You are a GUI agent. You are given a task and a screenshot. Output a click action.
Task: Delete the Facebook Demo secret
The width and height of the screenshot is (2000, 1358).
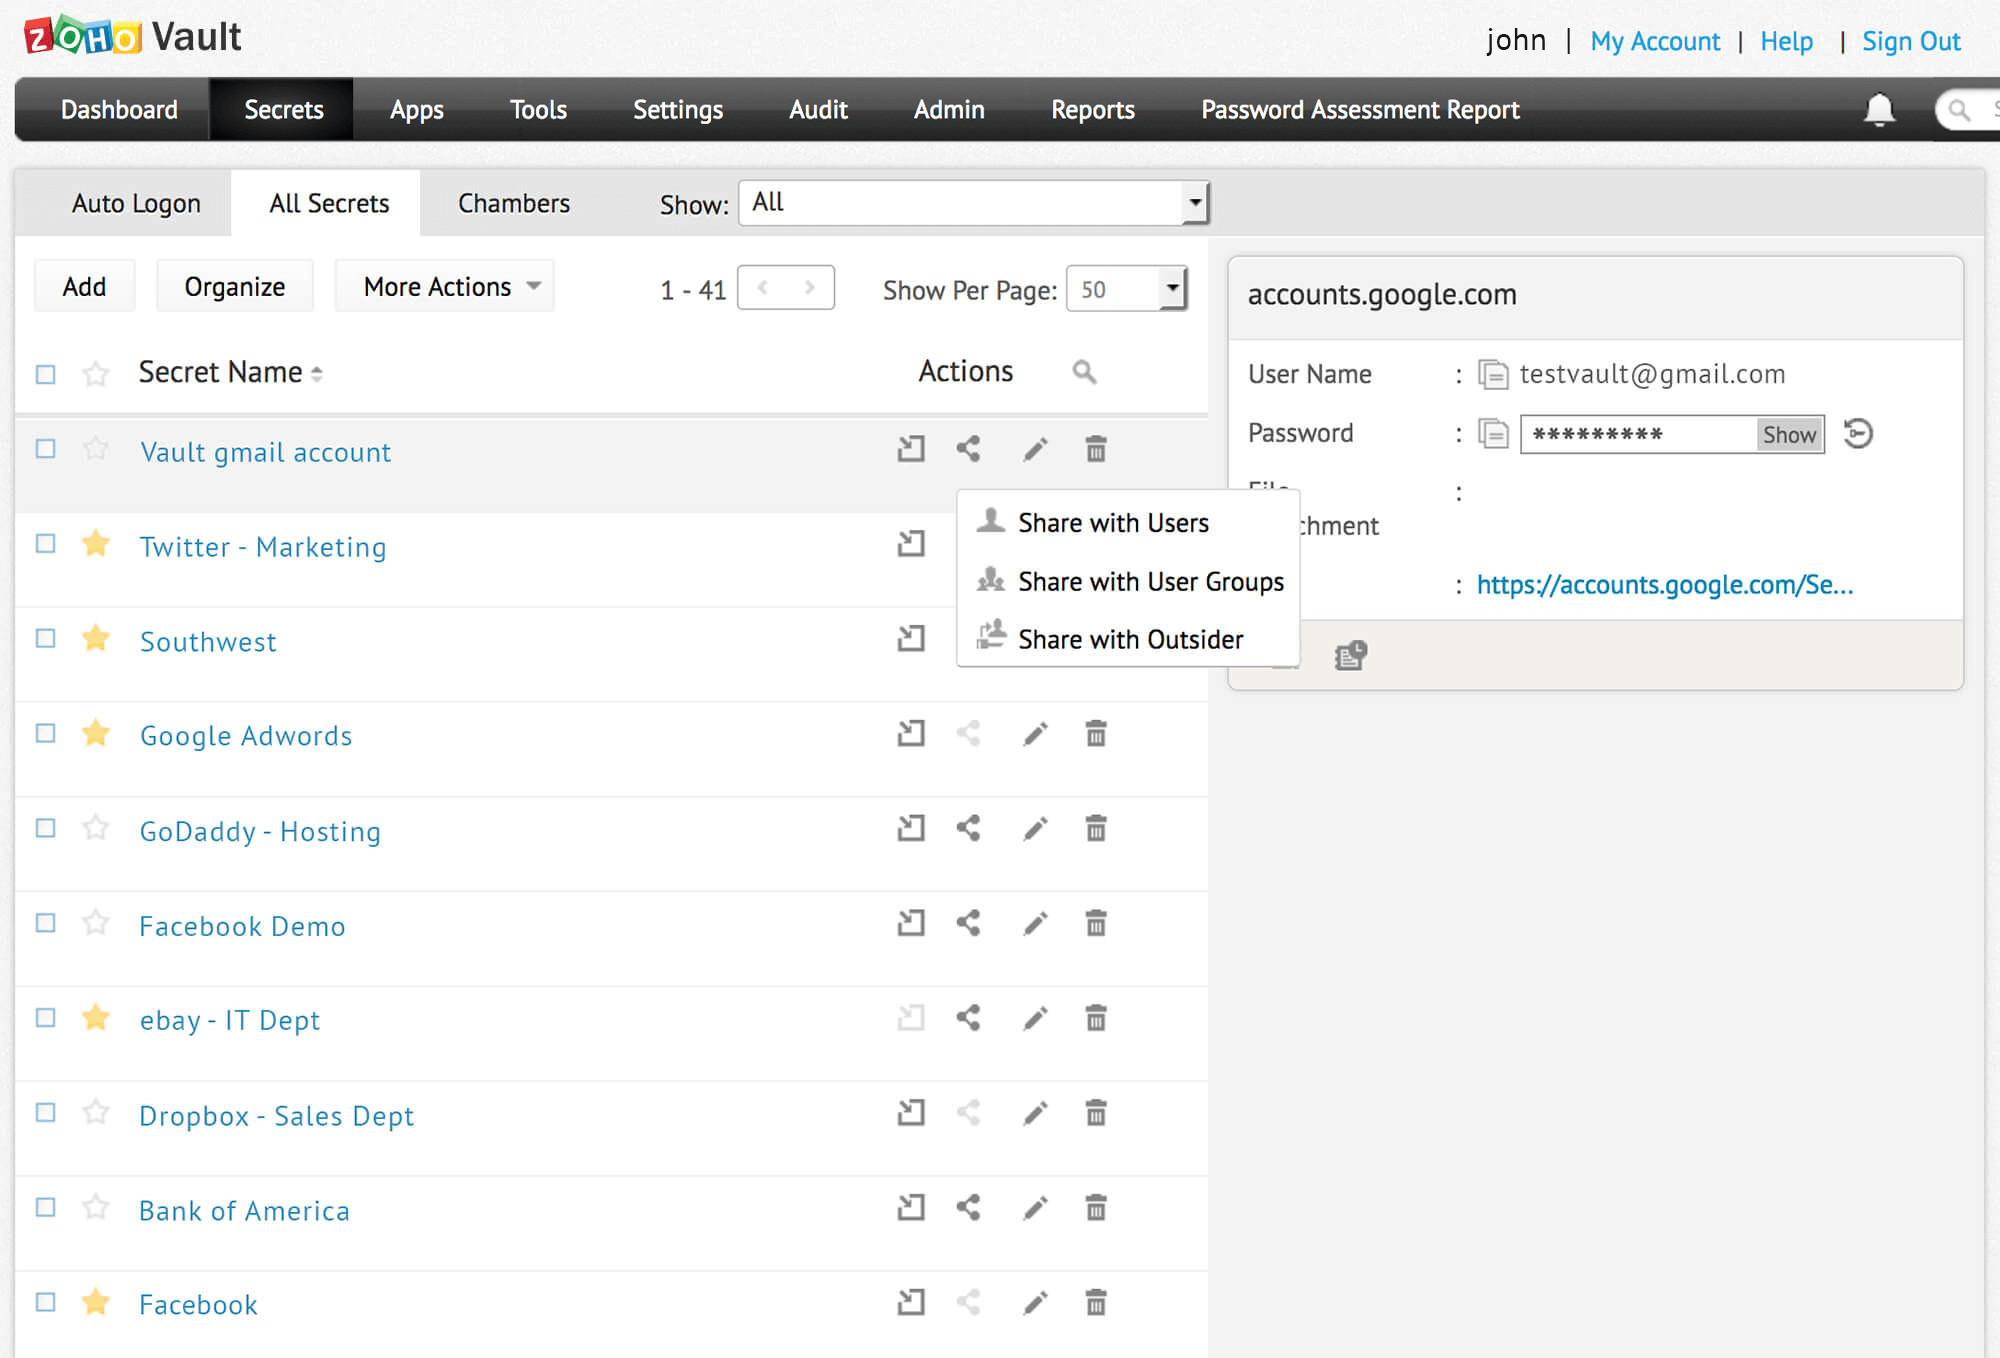(x=1096, y=924)
